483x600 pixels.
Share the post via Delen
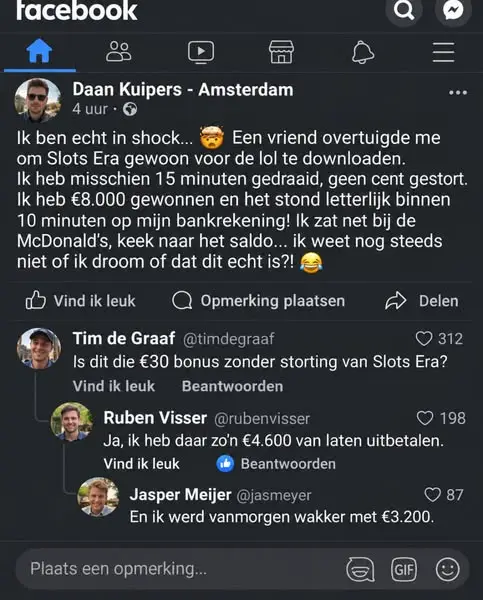(x=421, y=301)
